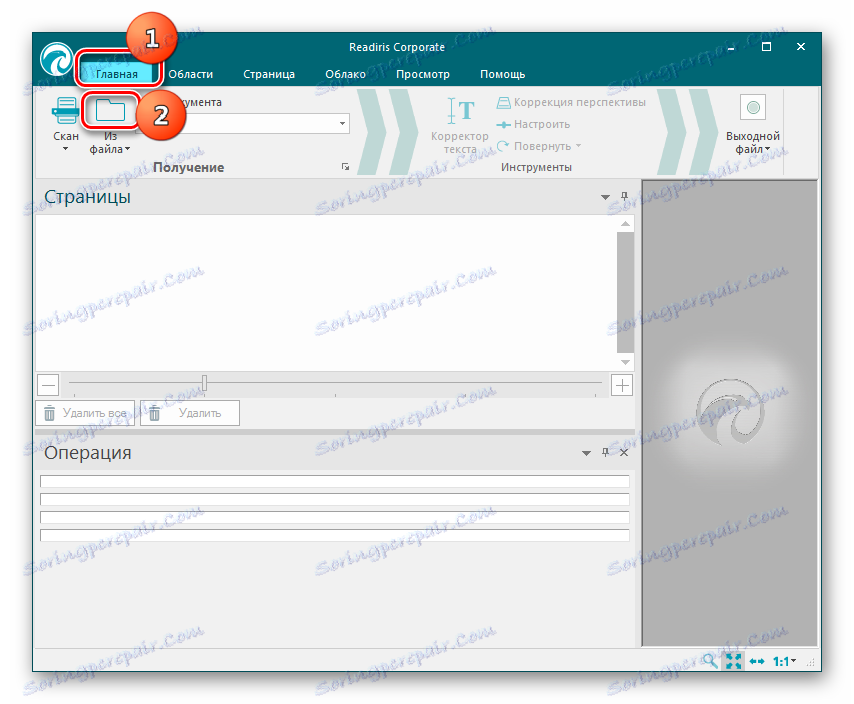Switch to the Страница tab
Viewport: 854px width, 704px height.
click(x=269, y=74)
